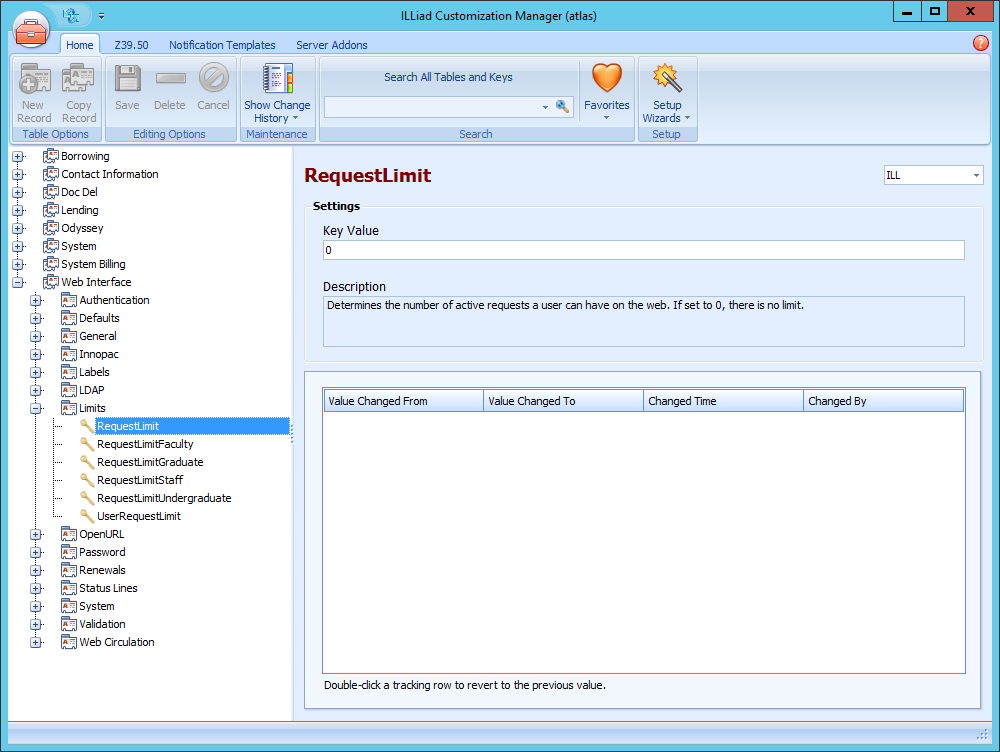This screenshot has height=752, width=1000.
Task: Click the Server Addons tab
Action: click(330, 44)
